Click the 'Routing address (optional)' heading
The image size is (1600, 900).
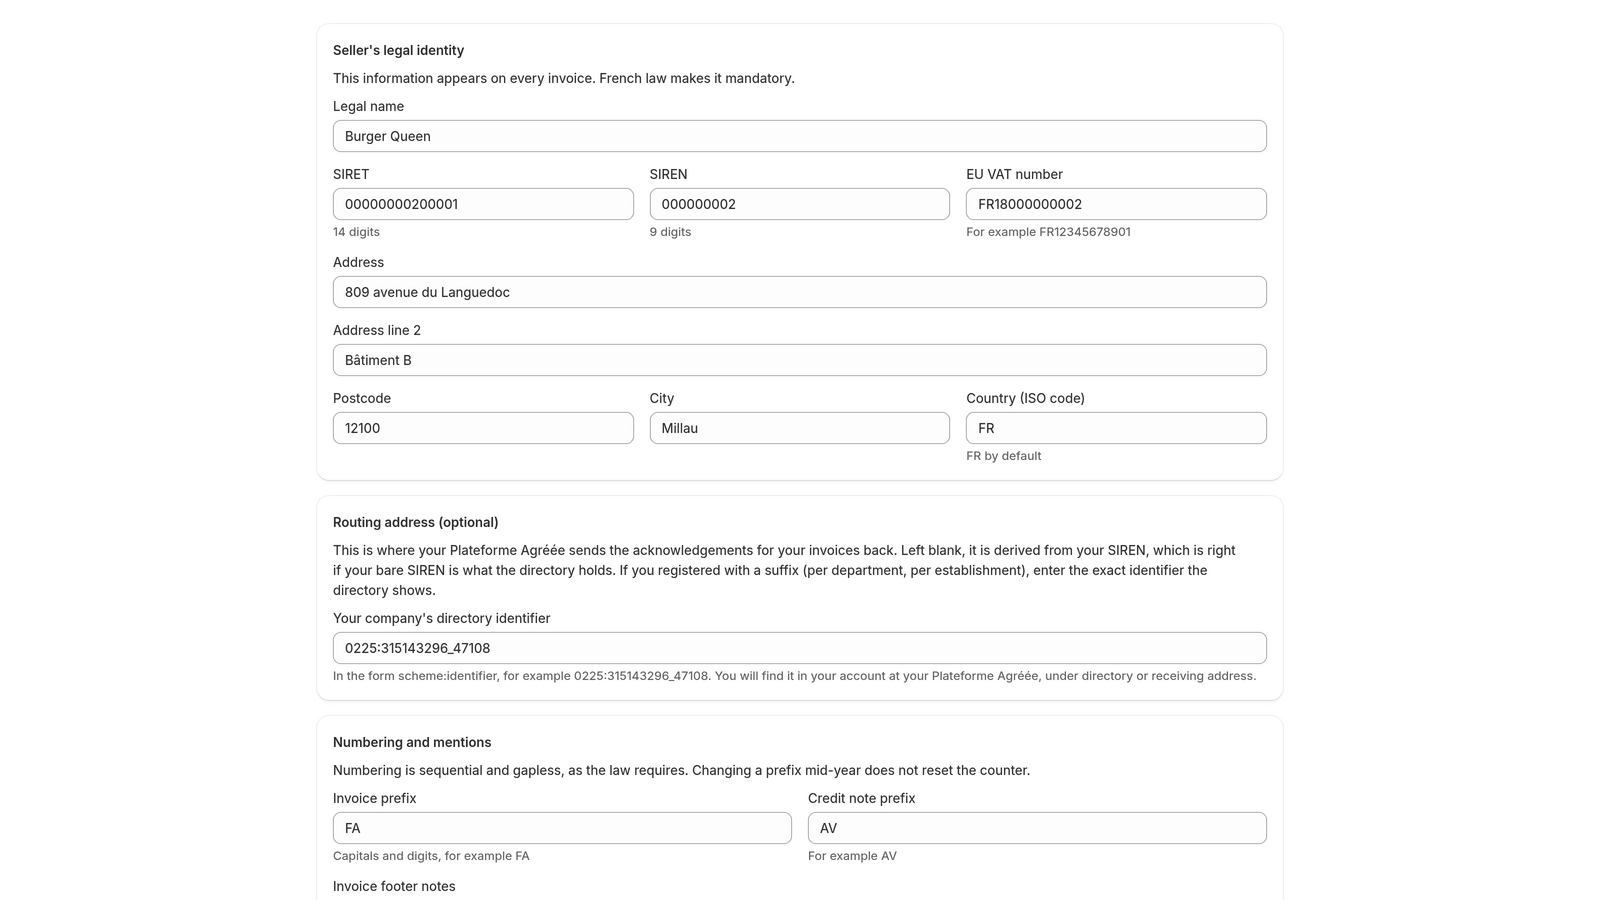click(x=415, y=522)
